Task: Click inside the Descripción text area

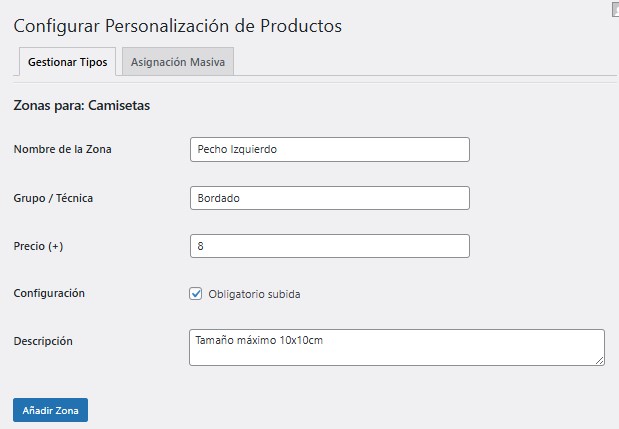Action: 396,348
